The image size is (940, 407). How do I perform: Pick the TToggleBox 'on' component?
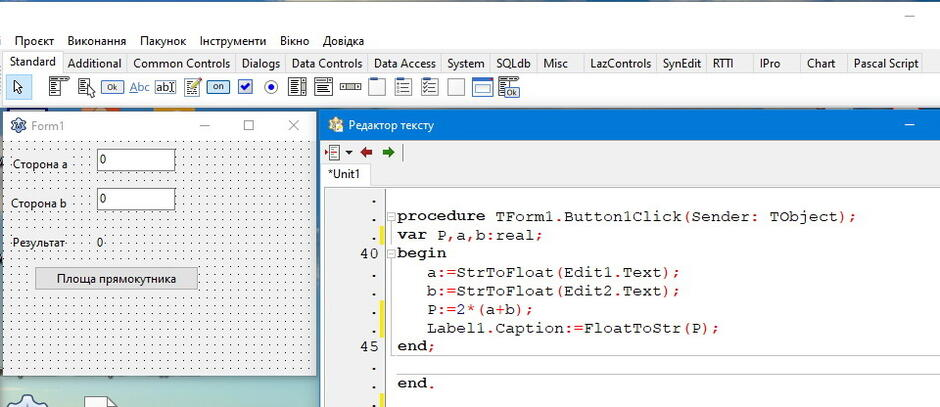point(218,87)
